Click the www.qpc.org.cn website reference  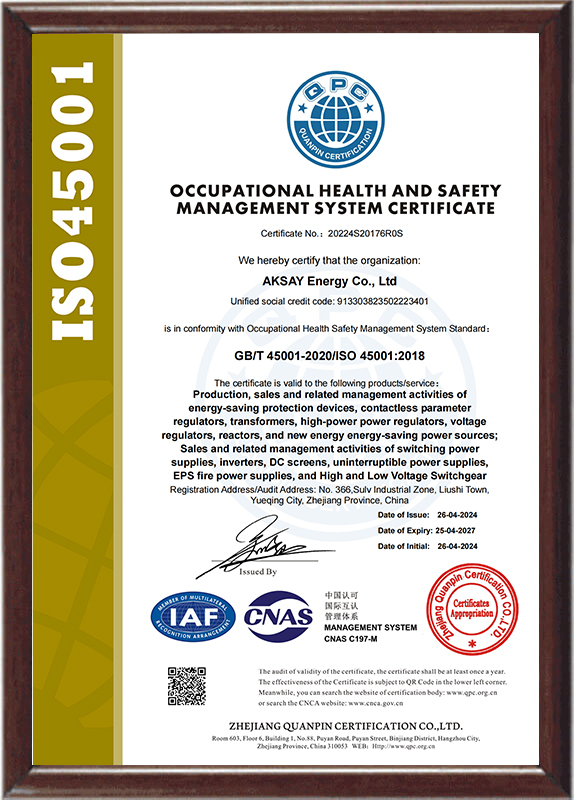(x=472, y=692)
